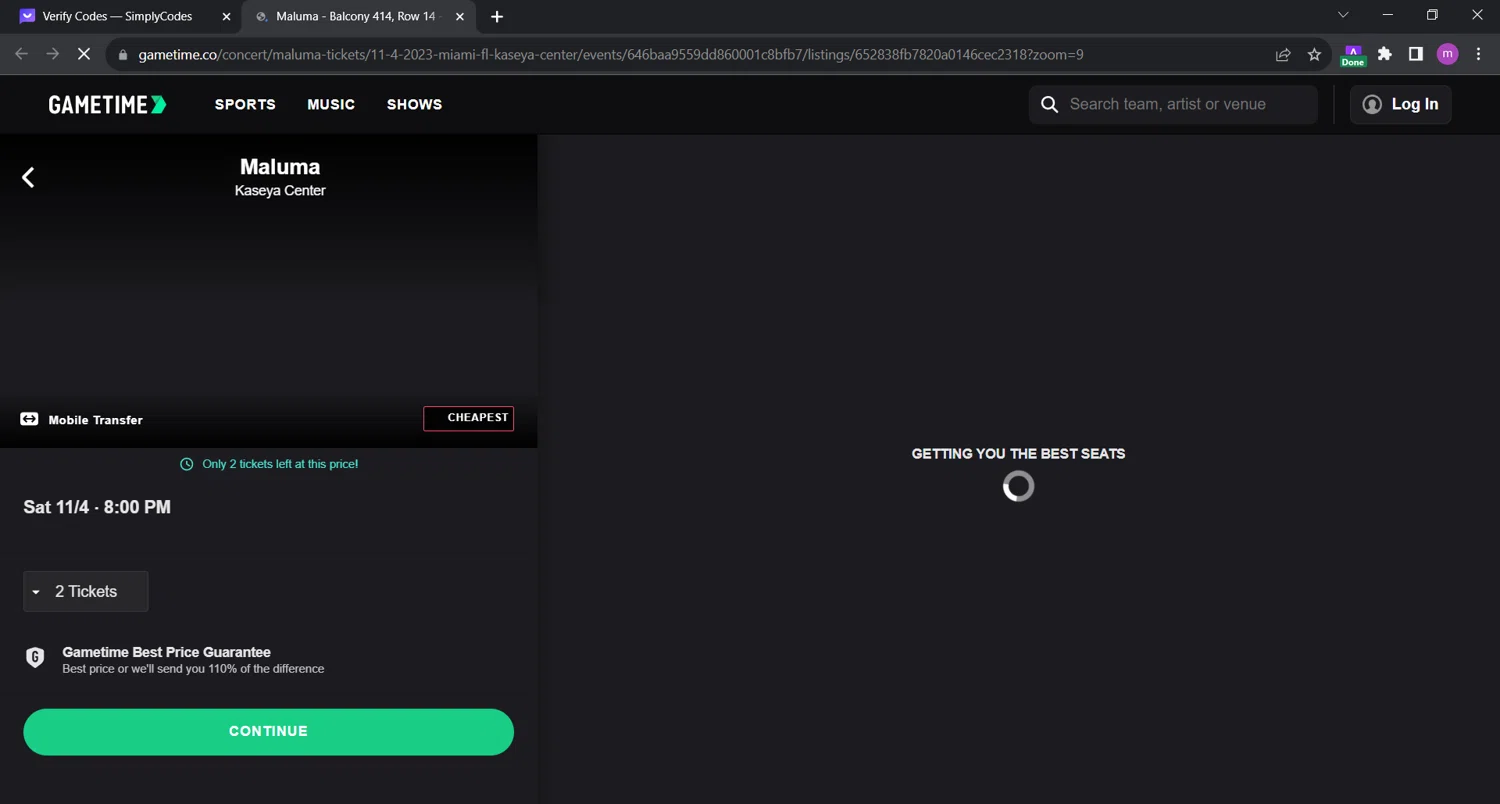
Task: Click the Mobile Transfer ticket icon
Action: click(29, 419)
